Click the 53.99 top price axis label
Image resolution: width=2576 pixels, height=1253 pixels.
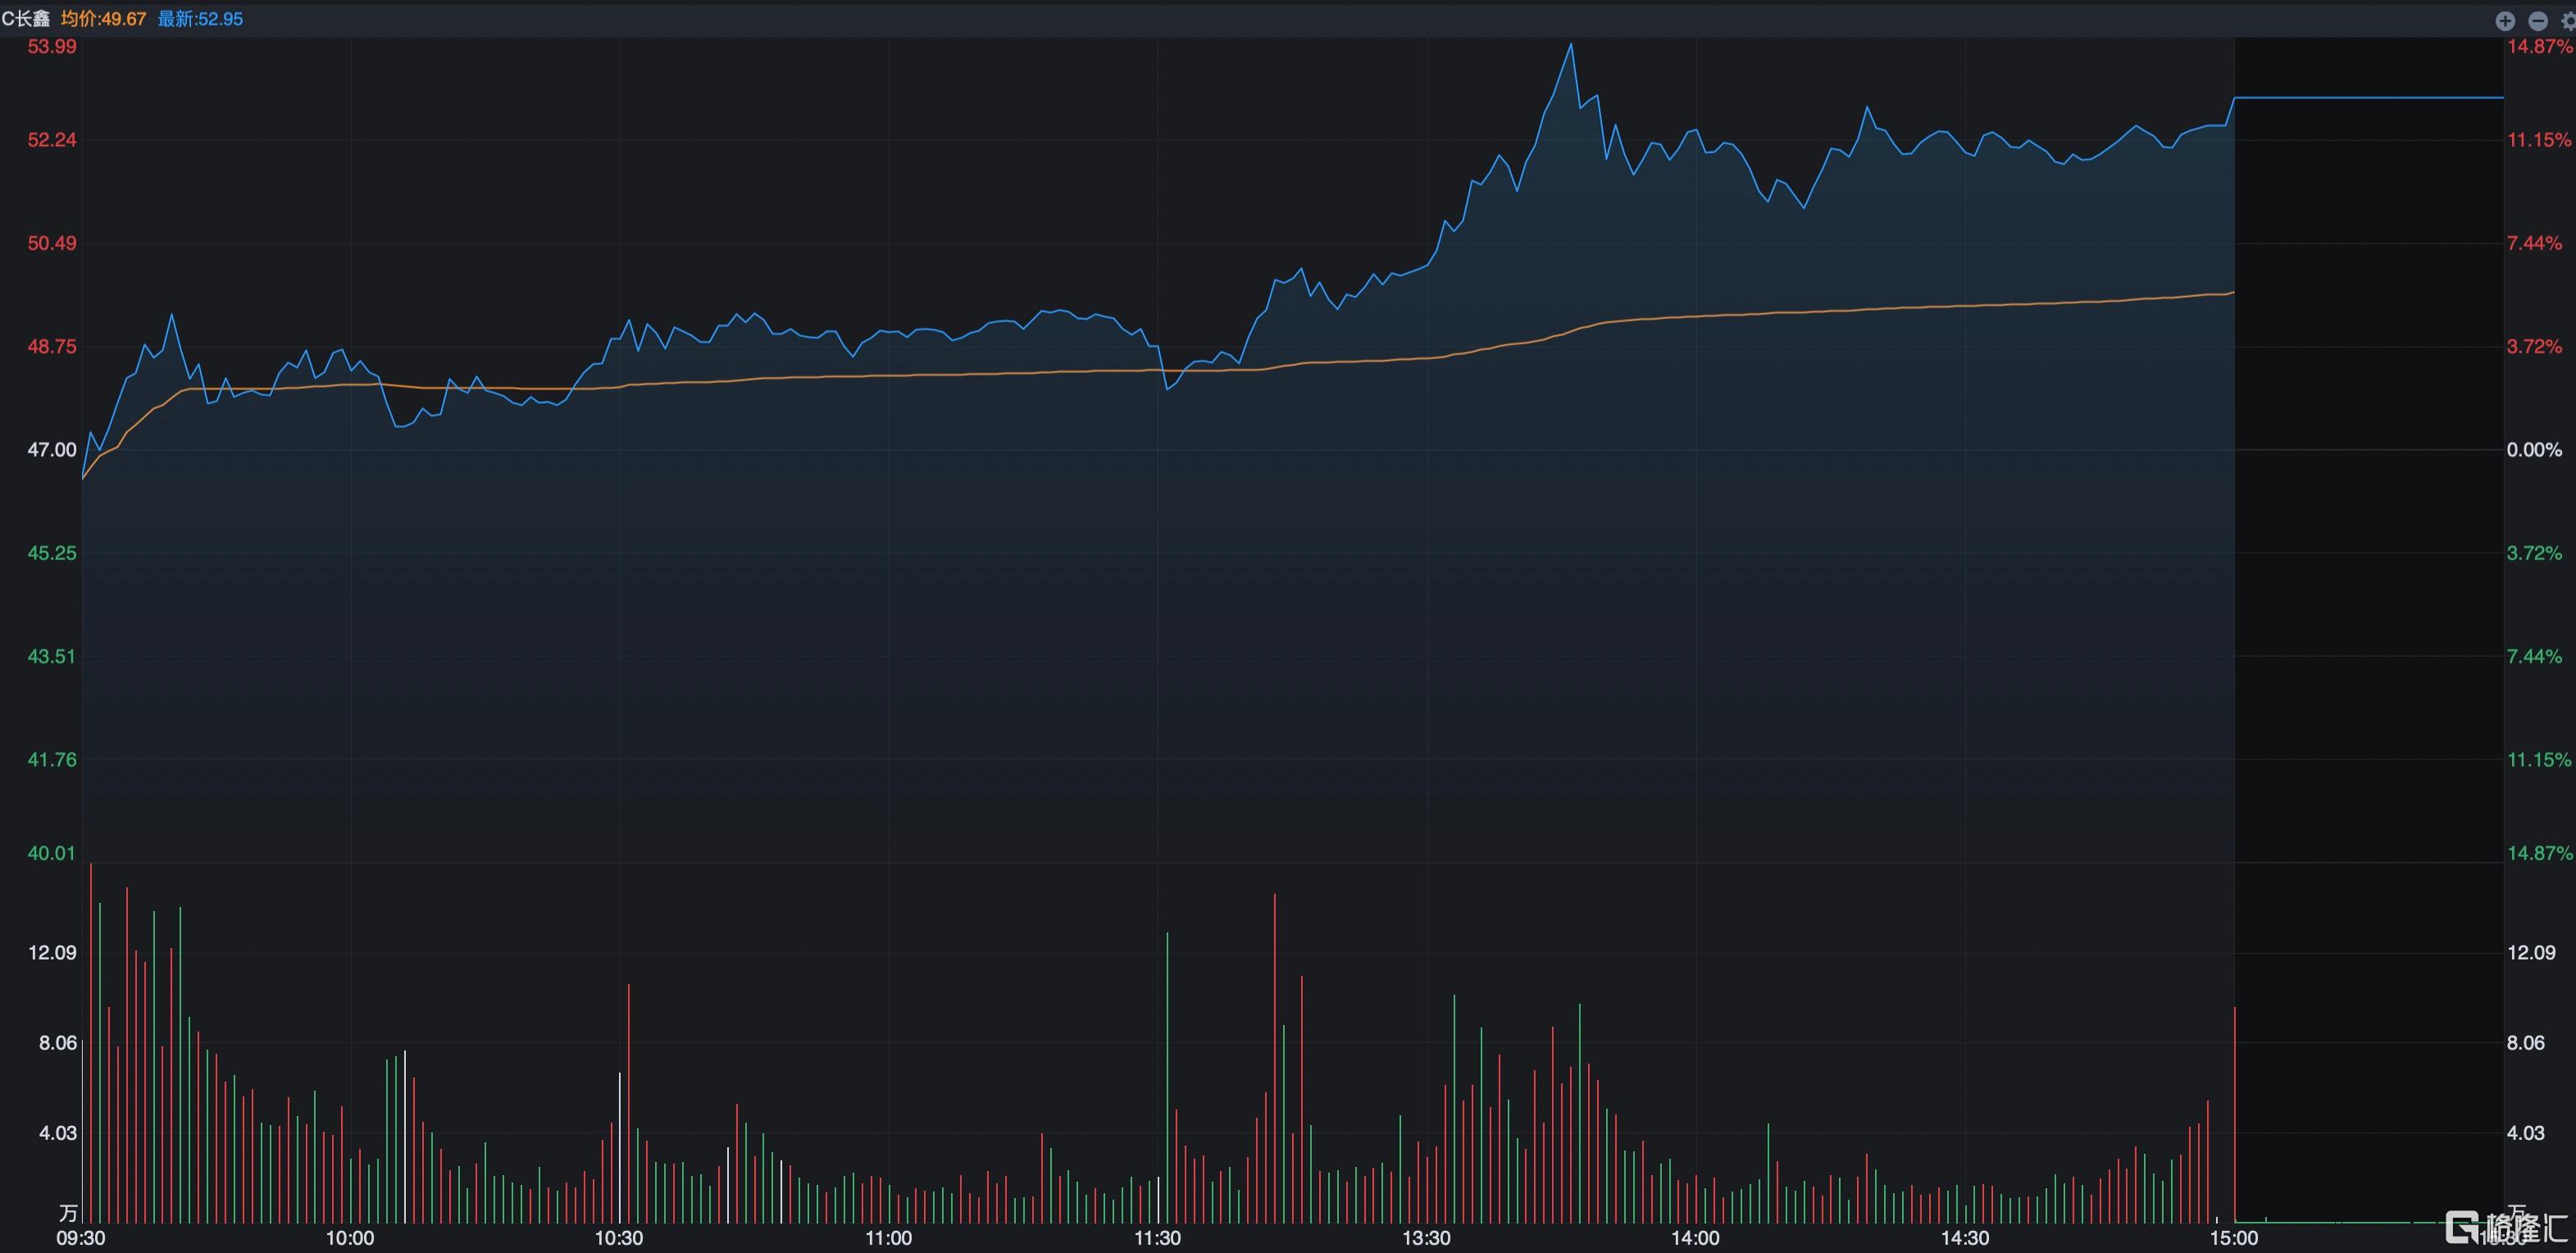(x=52, y=46)
